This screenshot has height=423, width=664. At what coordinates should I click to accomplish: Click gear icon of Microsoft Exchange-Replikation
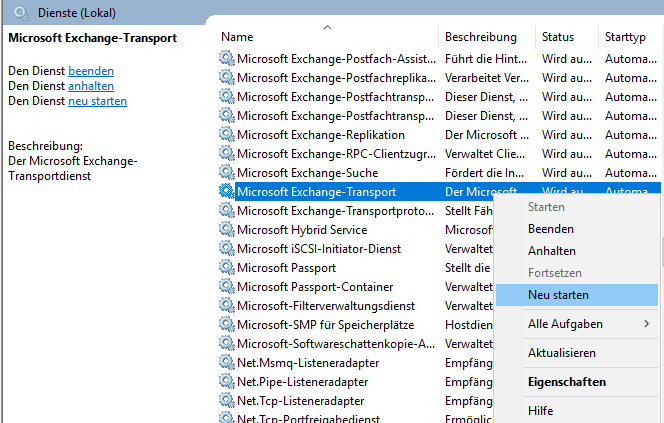click(x=227, y=135)
